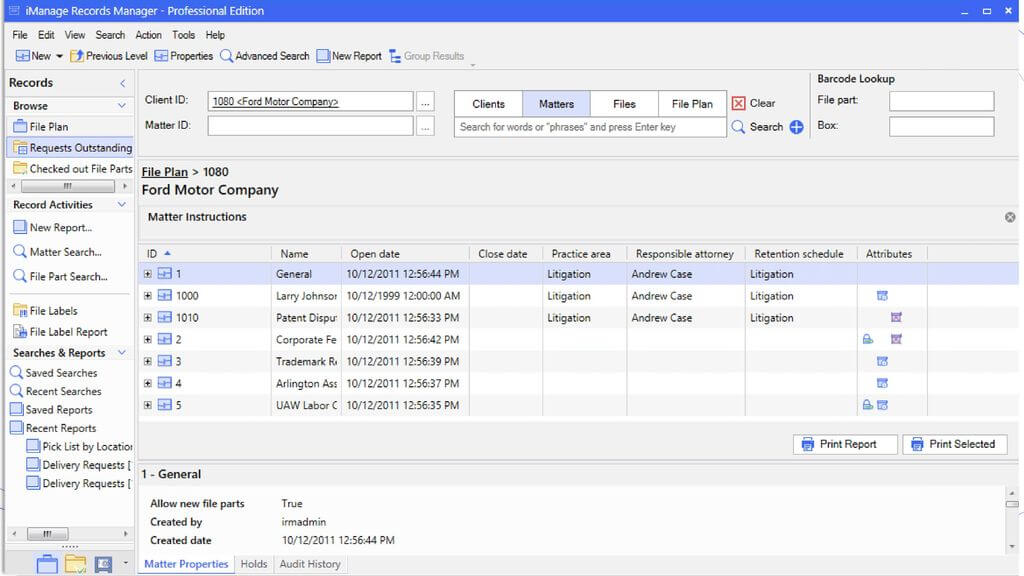Collapse the Record Activities section

[121, 204]
